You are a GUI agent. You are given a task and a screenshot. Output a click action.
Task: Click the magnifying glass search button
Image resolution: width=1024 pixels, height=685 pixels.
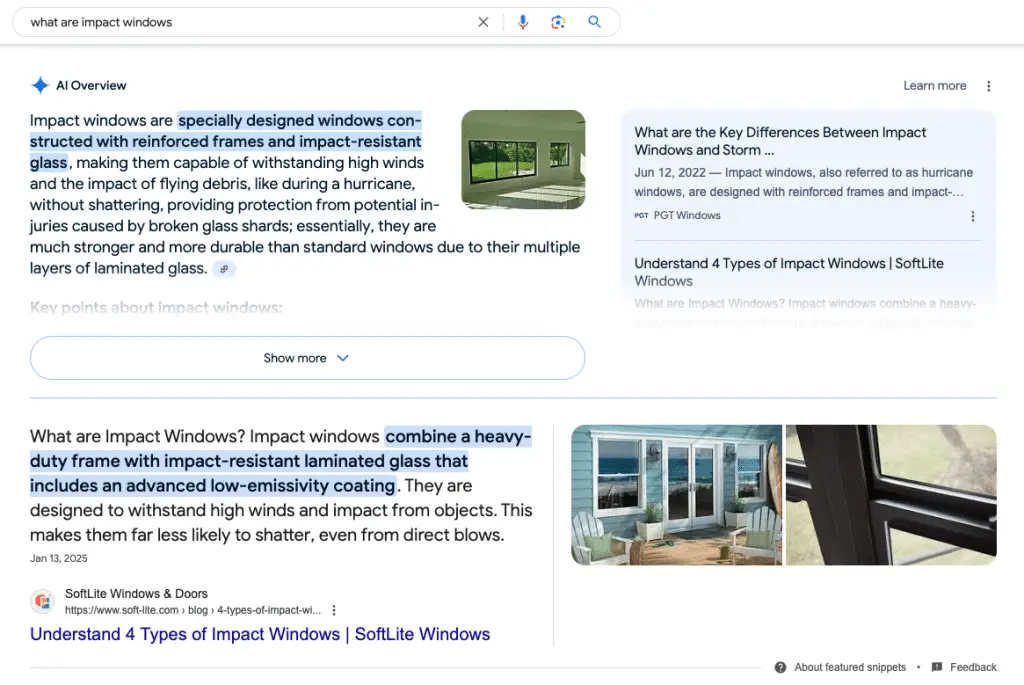tap(594, 22)
